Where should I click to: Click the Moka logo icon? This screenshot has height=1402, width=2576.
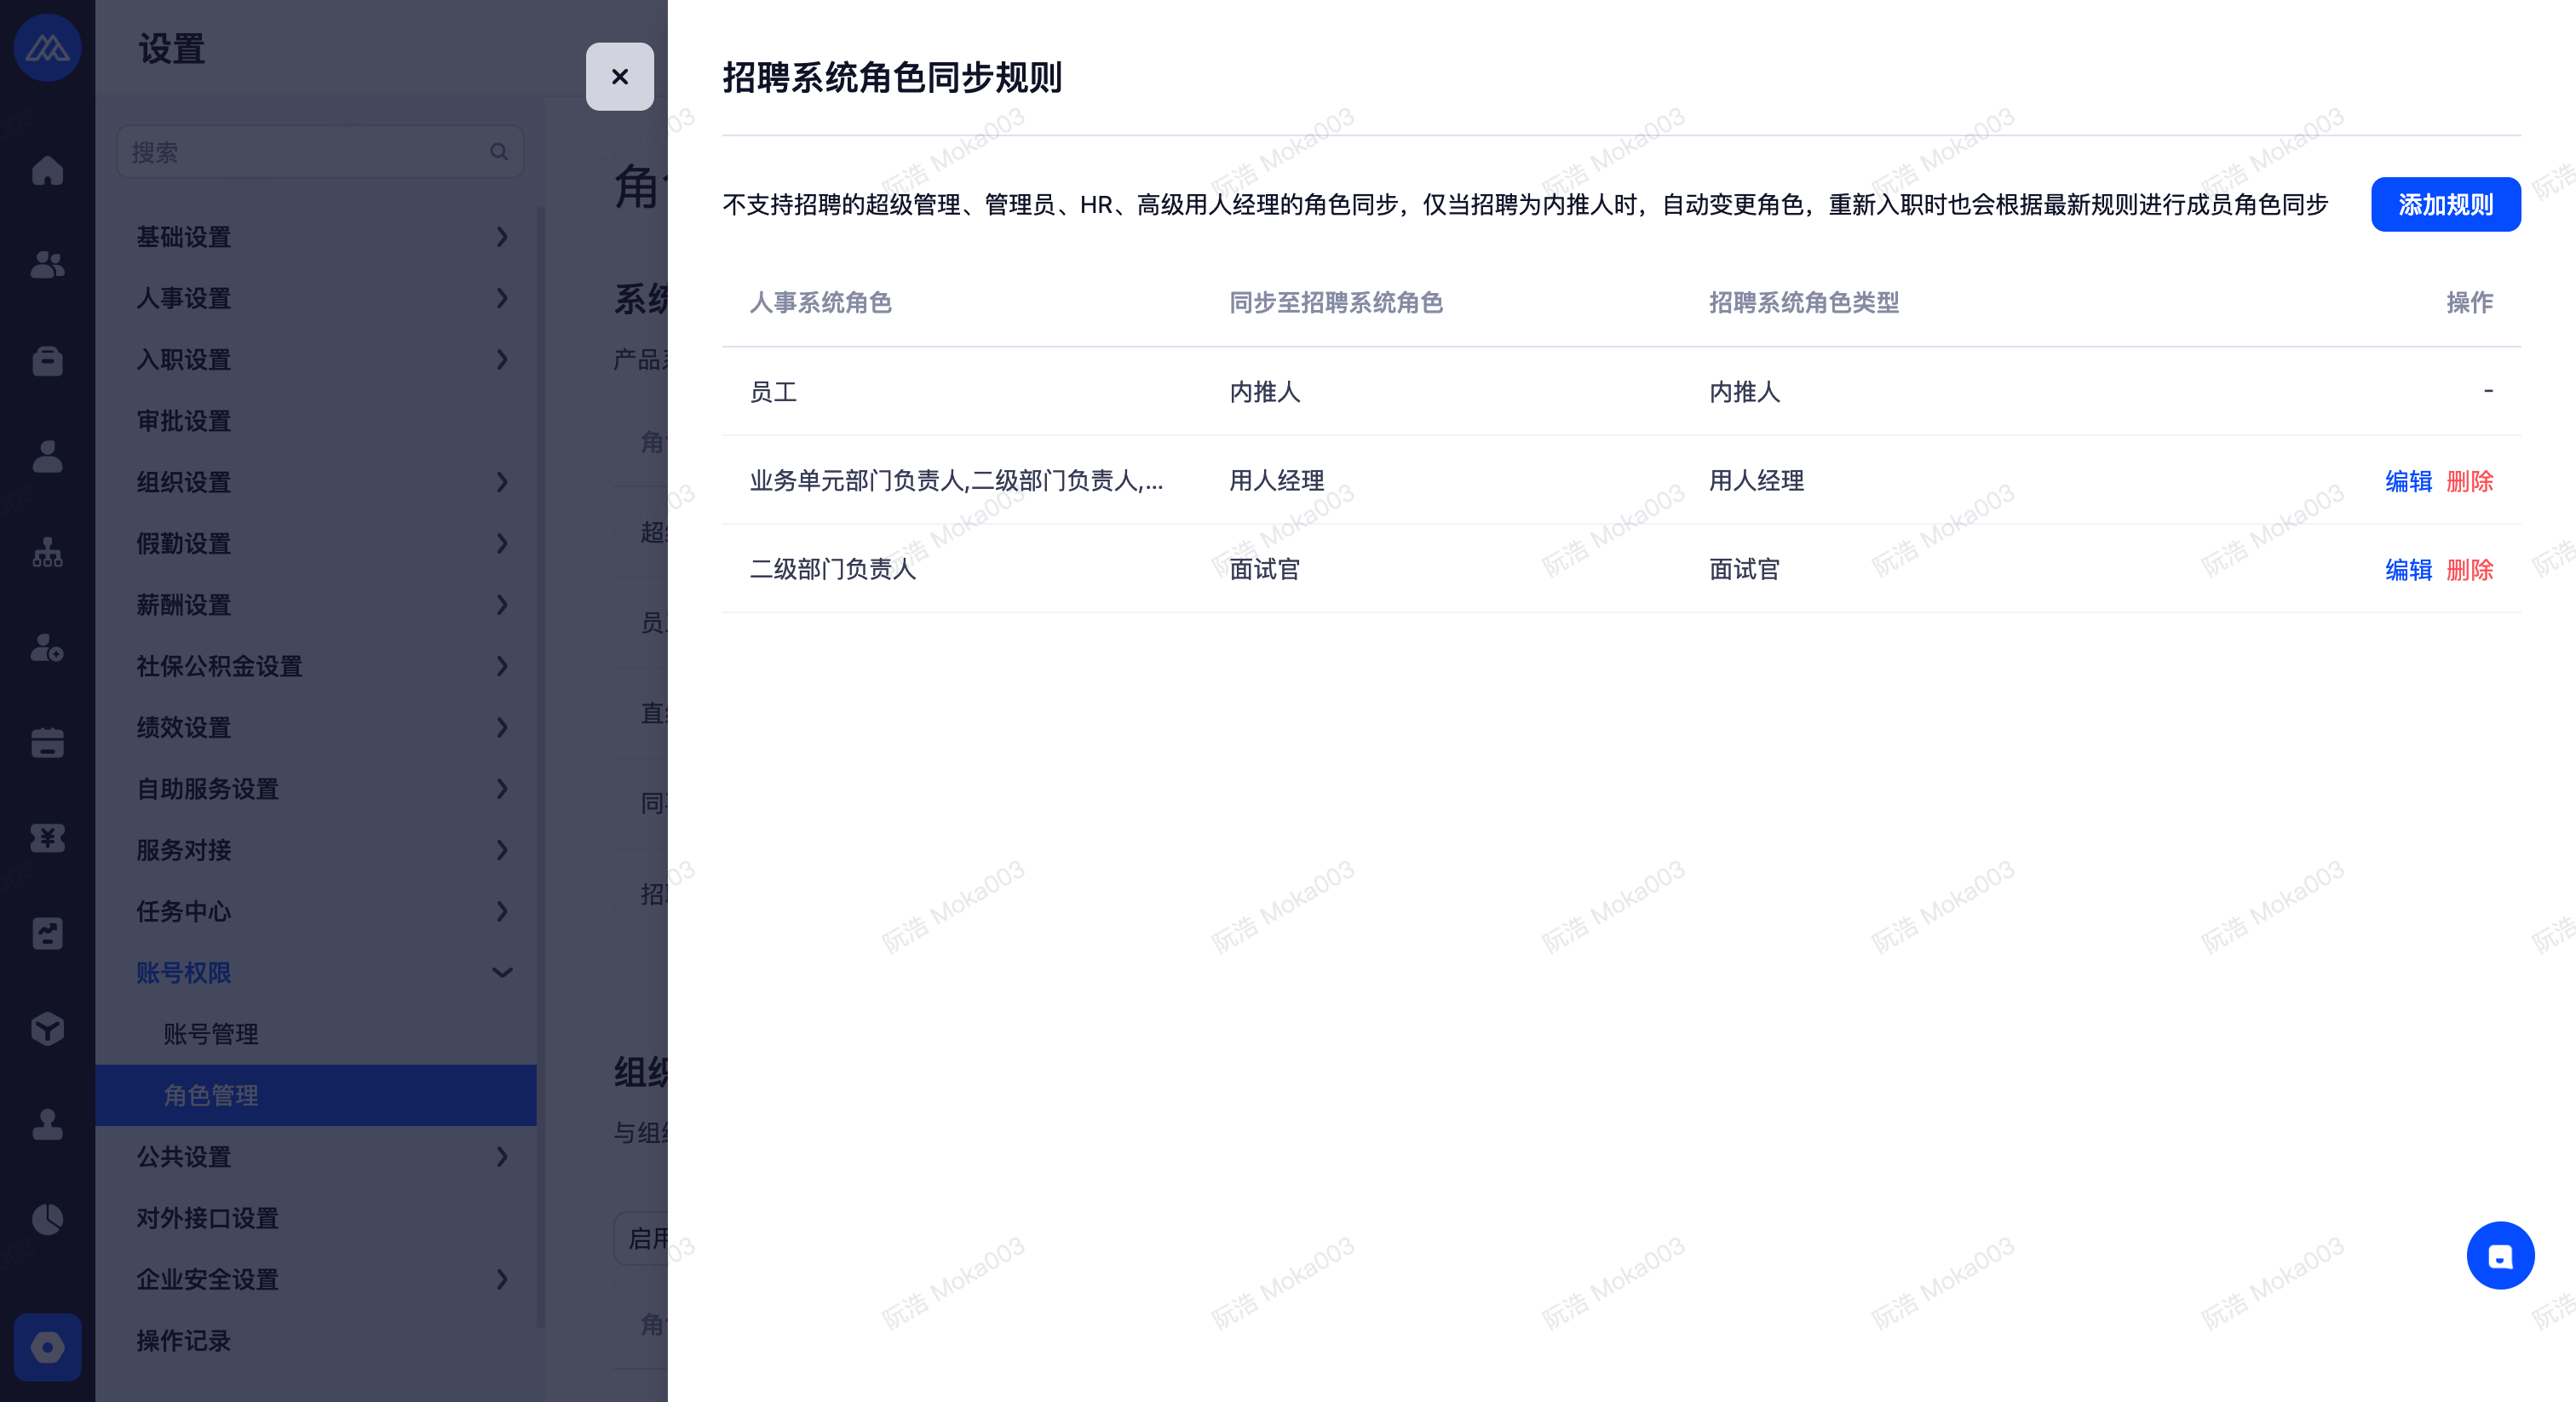tap(47, 47)
